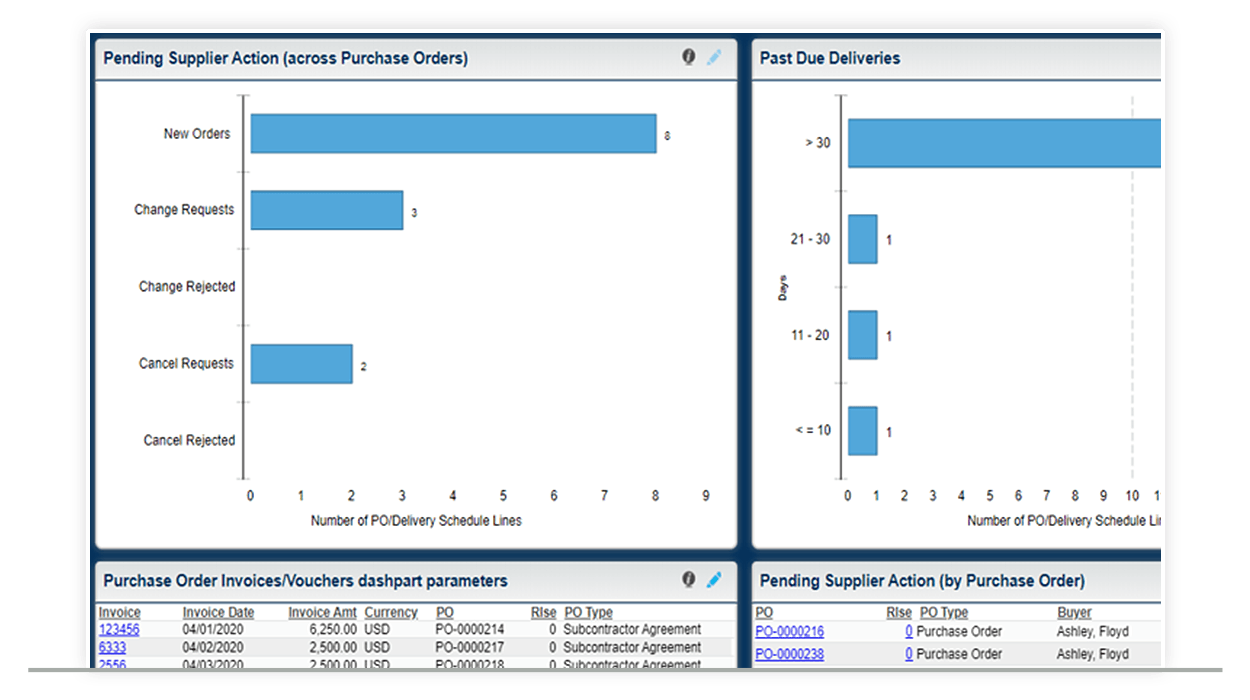Open info tooltip on Pending Supplier Action panel

689,57
